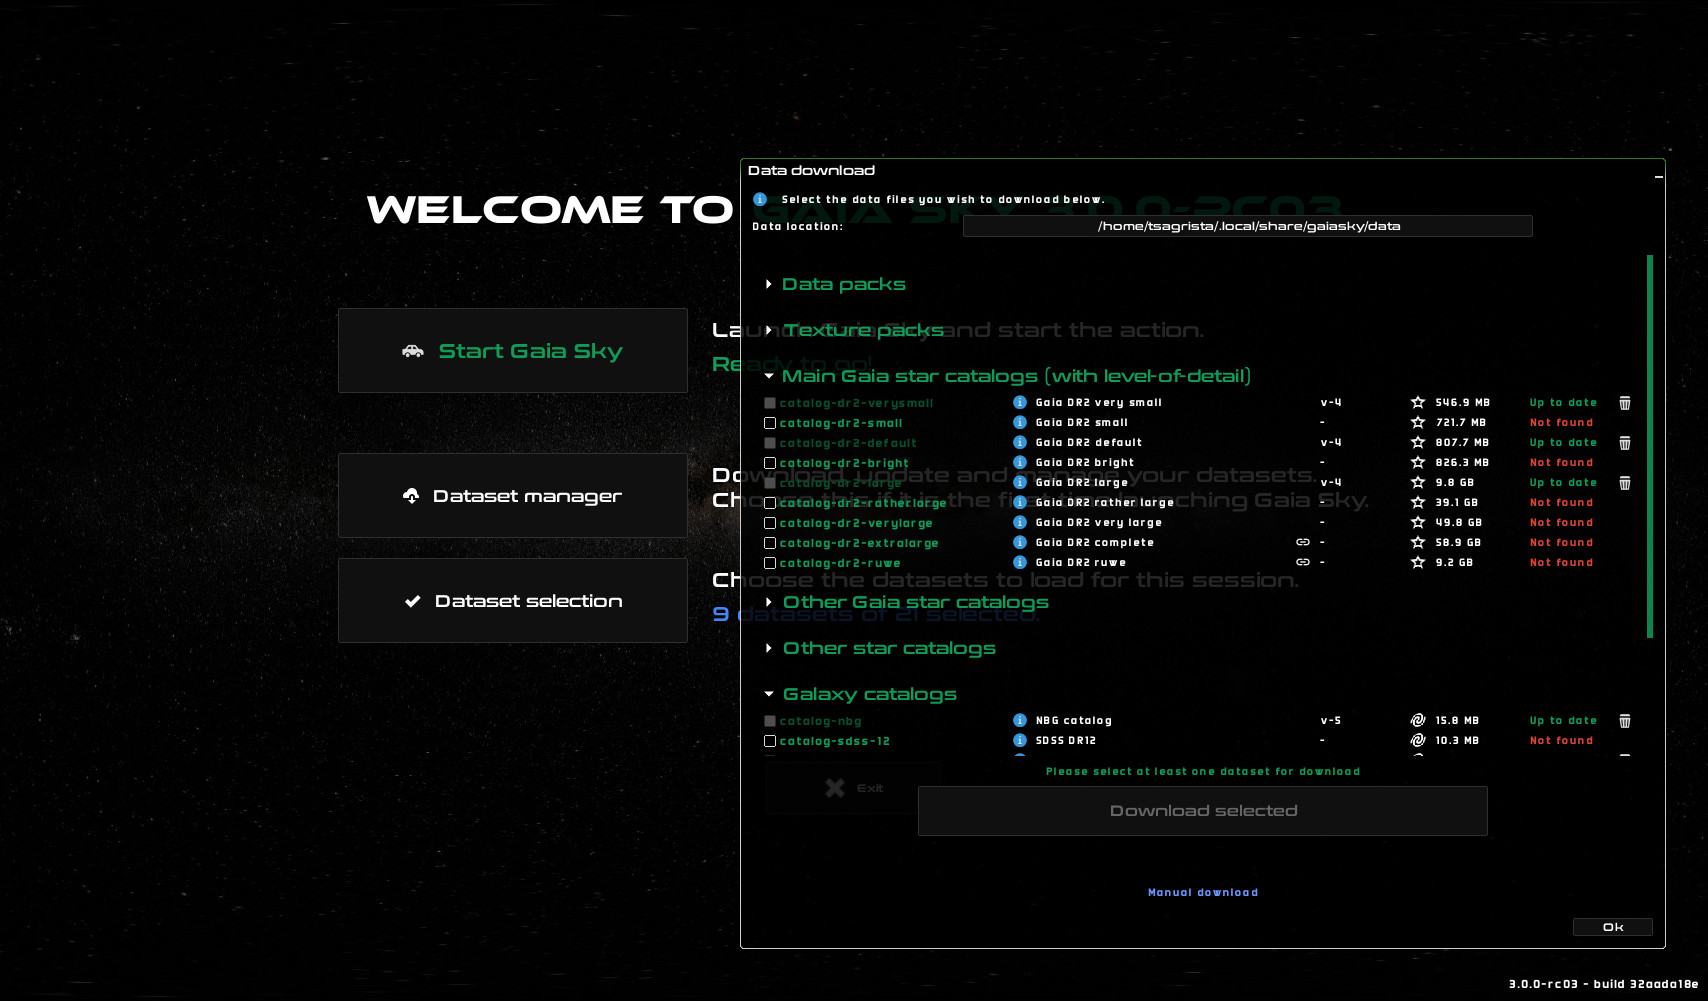Click star icon of Gaia DR2 bright row
The height and width of the screenshot is (1001, 1708).
pos(1418,463)
